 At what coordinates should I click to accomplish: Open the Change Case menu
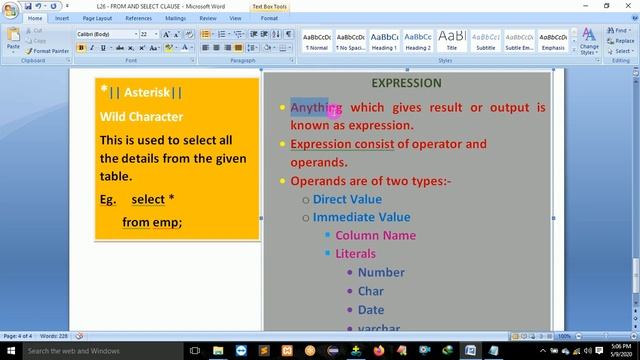(154, 48)
